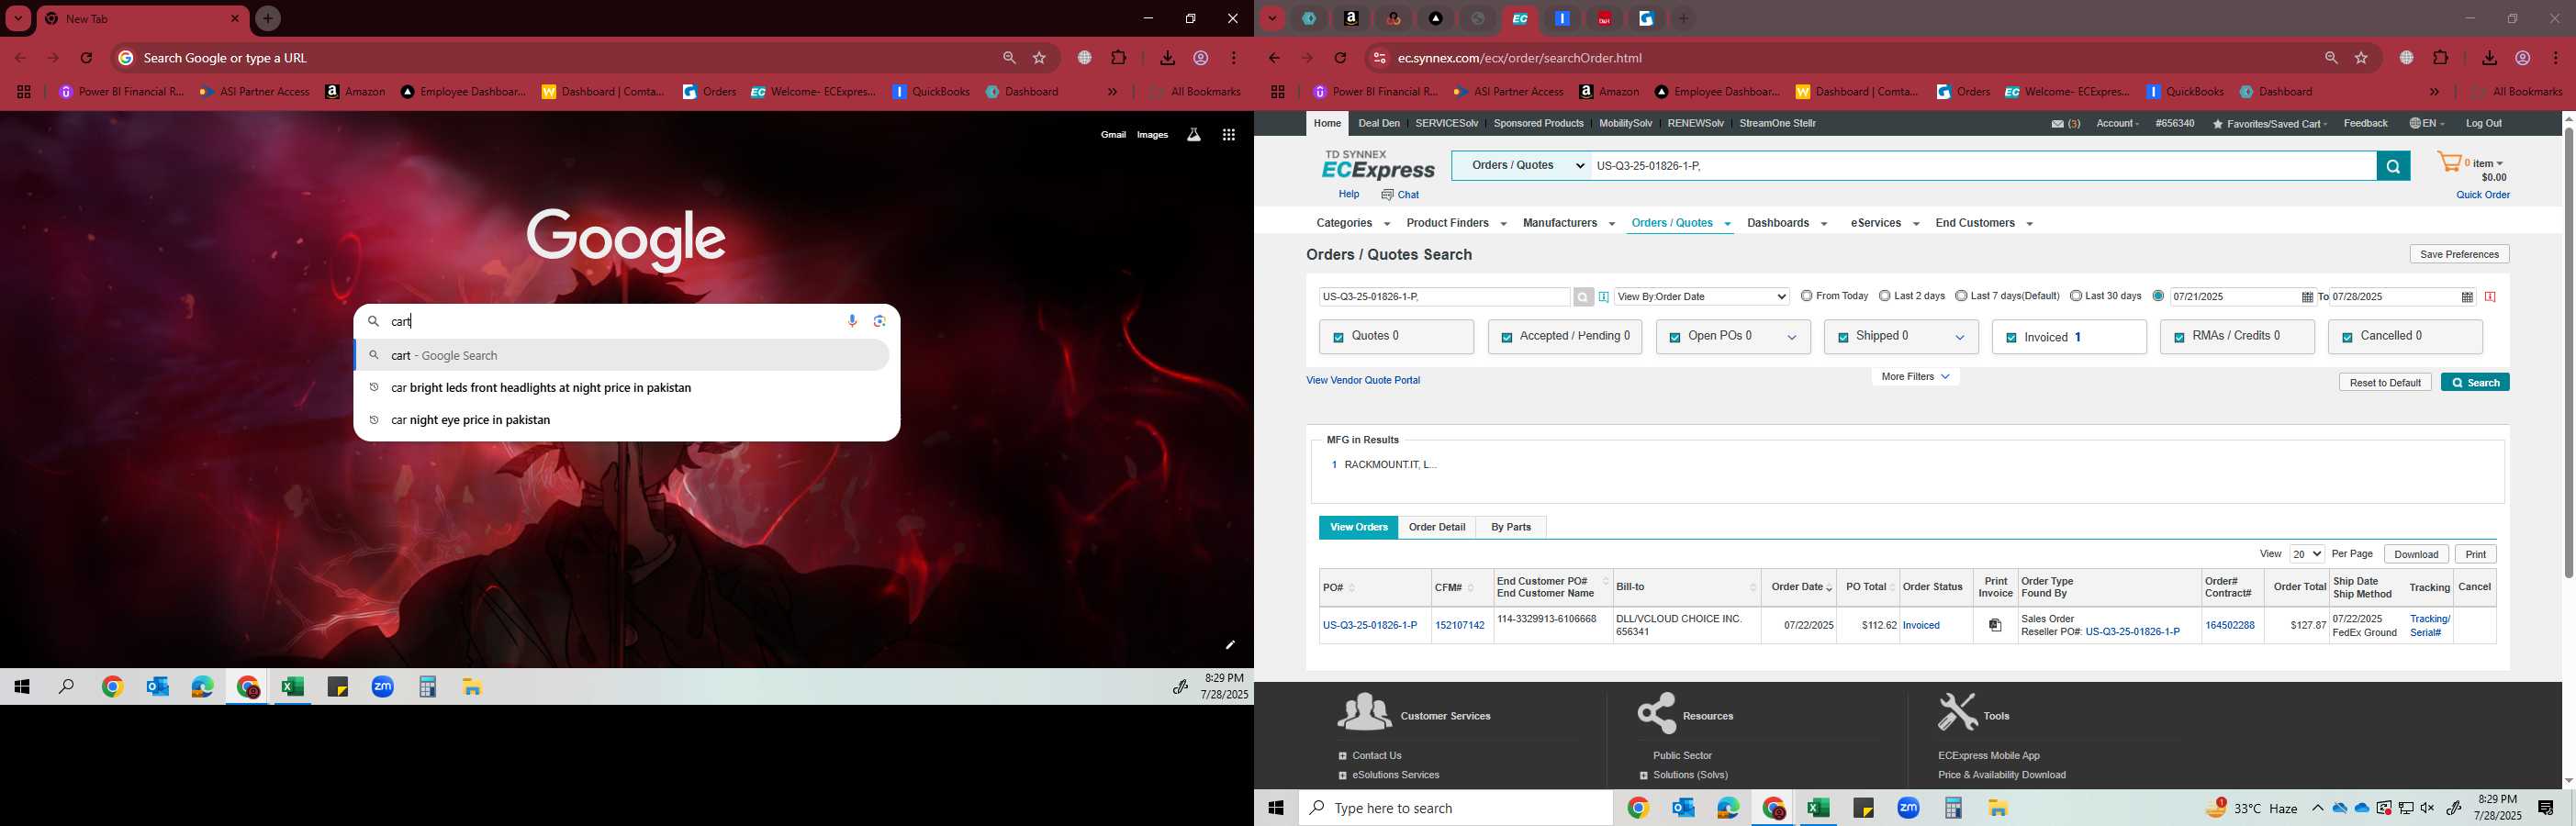Expand the Open POs chevron
Viewport: 2576px width, 826px height.
(1792, 338)
